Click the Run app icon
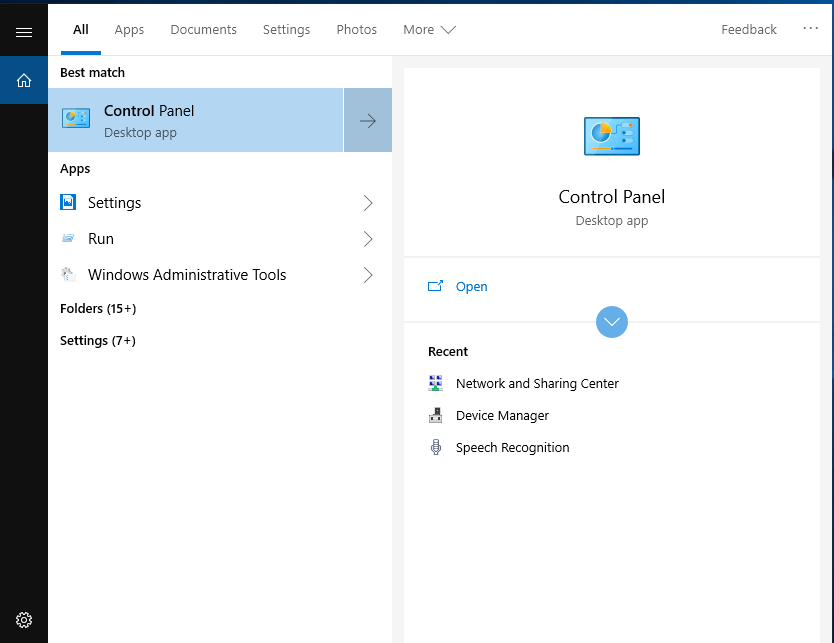 click(68, 238)
